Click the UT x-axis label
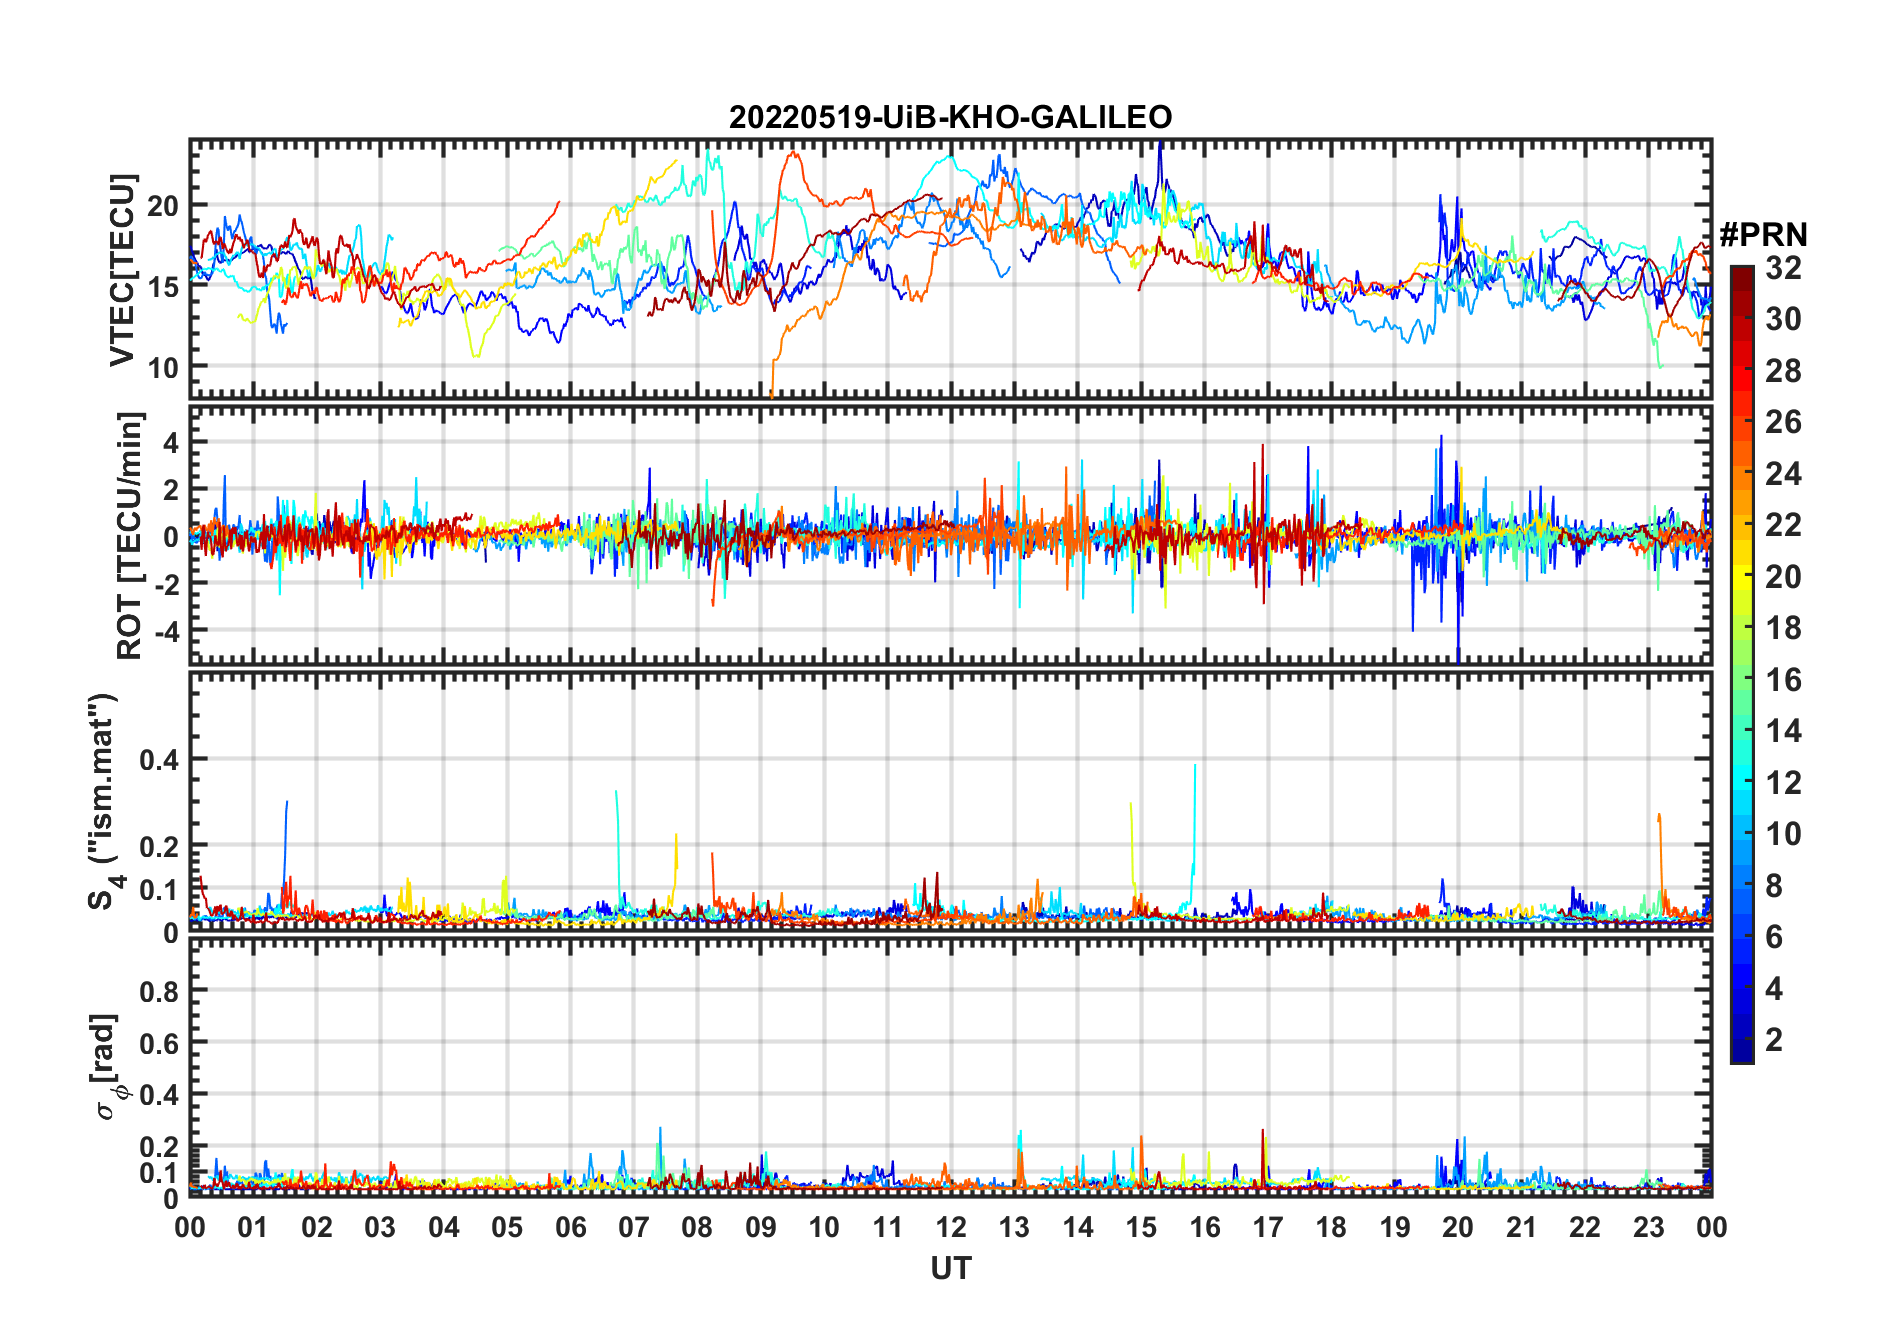This screenshot has height=1330, width=1902. (951, 1269)
